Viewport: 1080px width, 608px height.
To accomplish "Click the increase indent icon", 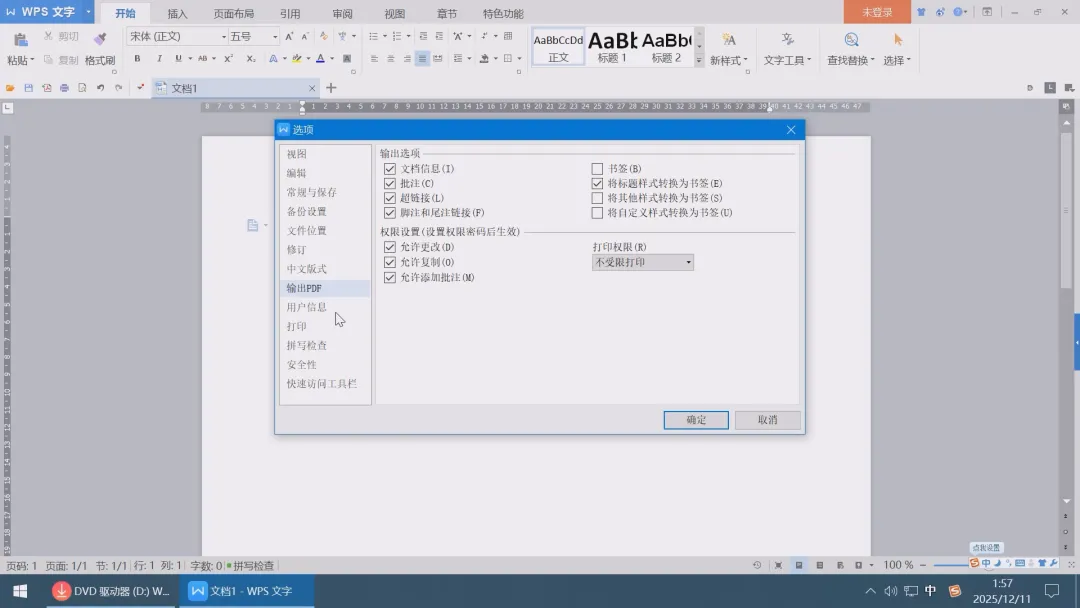I will click(439, 36).
